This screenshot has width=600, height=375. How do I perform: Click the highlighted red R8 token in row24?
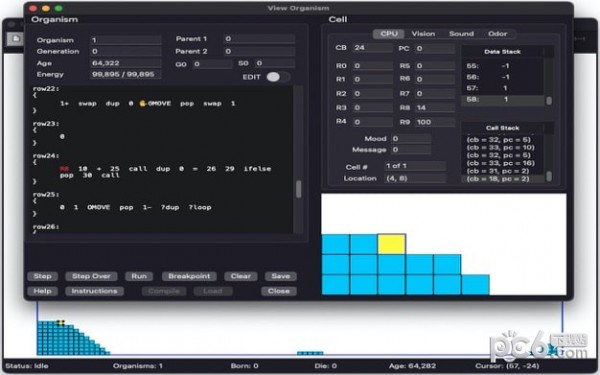64,168
